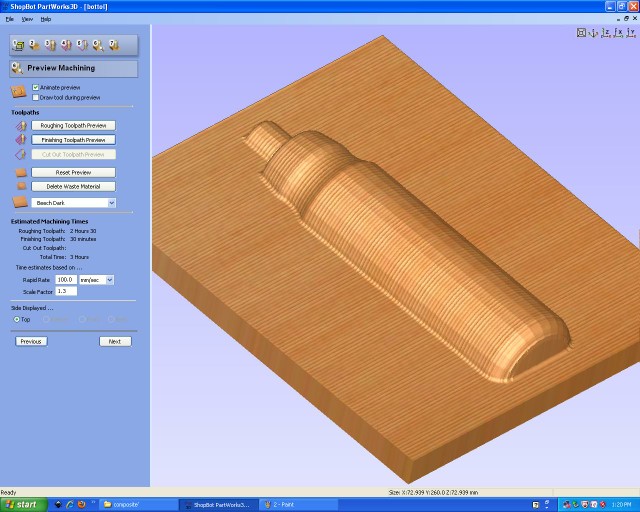Click the cut out toolpath icon

click(x=21, y=154)
